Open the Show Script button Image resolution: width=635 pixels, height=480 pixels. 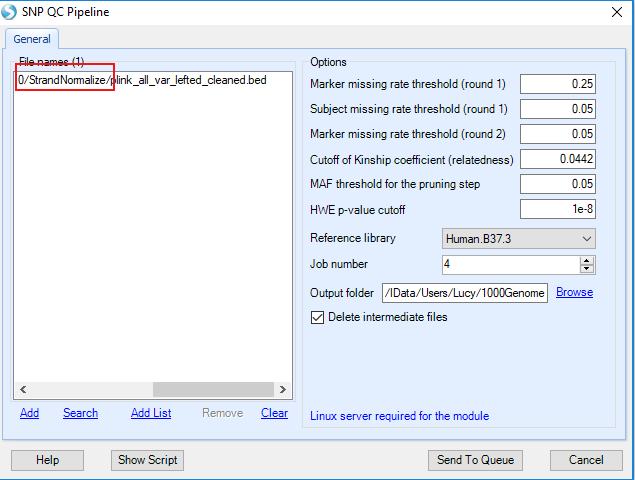[x=147, y=460]
